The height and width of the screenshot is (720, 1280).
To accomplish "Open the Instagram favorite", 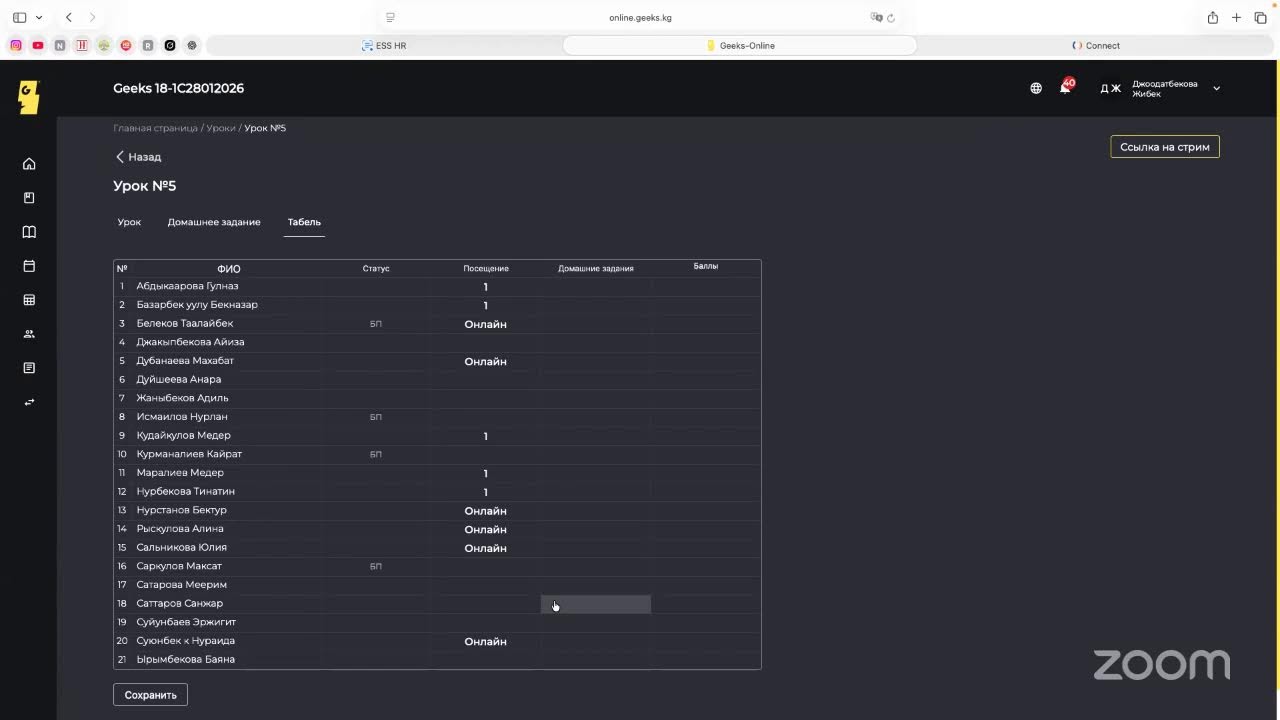I will point(16,45).
